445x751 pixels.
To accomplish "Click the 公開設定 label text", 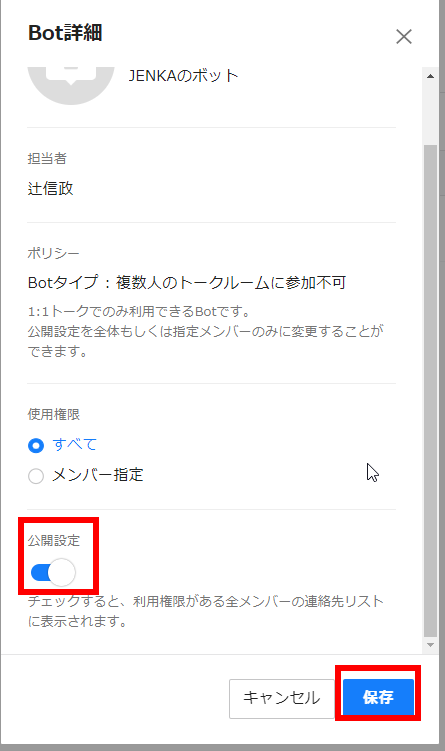I will click(x=54, y=540).
